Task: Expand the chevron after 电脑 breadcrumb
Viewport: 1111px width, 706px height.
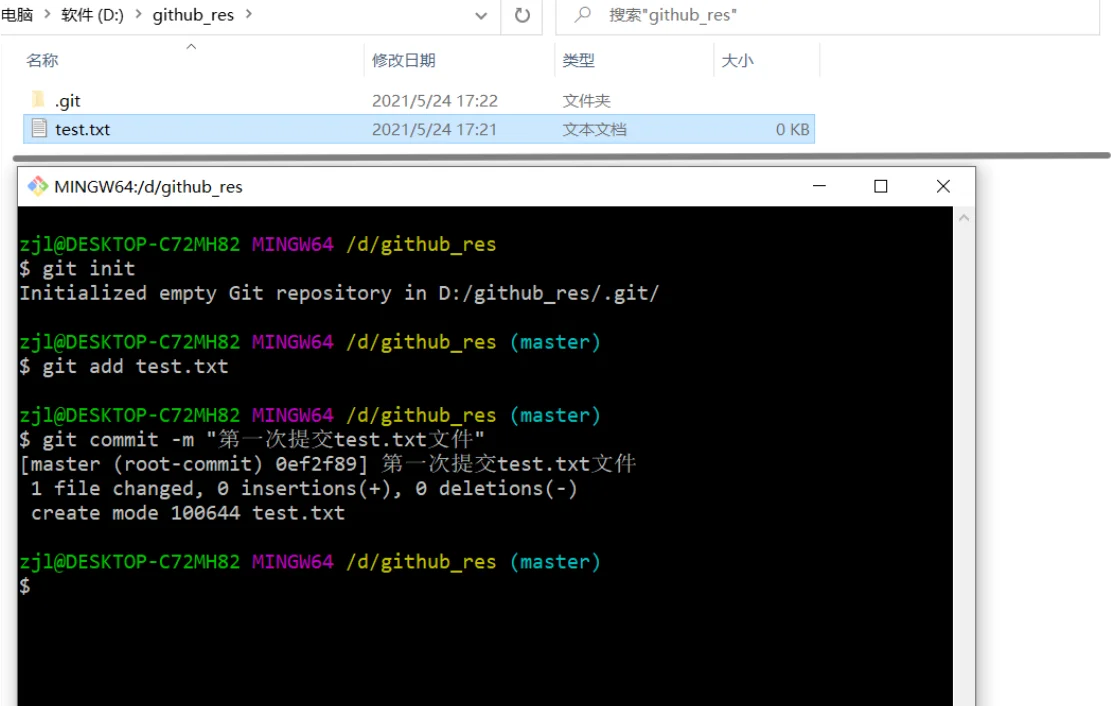Action: click(x=47, y=16)
